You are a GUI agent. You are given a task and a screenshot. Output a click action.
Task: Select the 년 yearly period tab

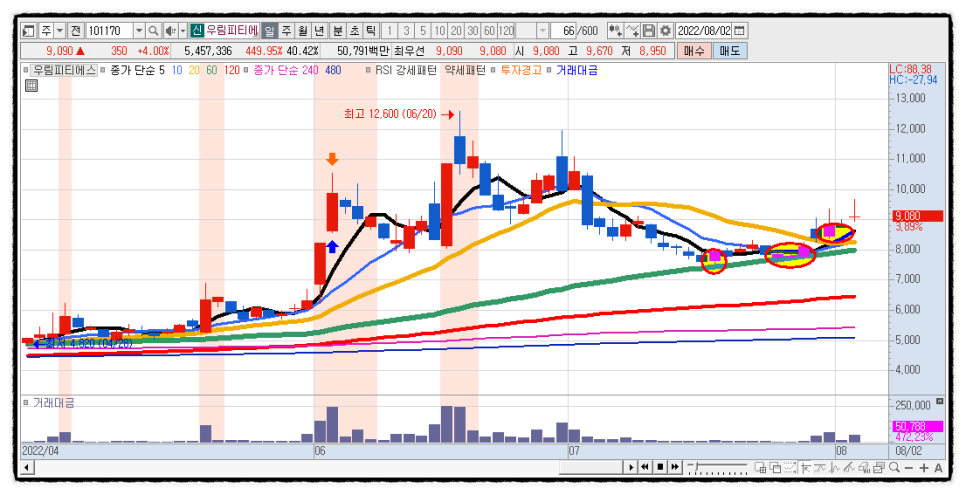(319, 30)
